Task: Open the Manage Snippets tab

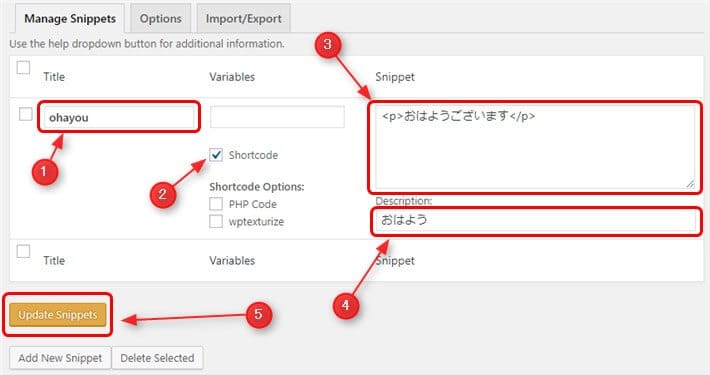Action: coord(70,19)
